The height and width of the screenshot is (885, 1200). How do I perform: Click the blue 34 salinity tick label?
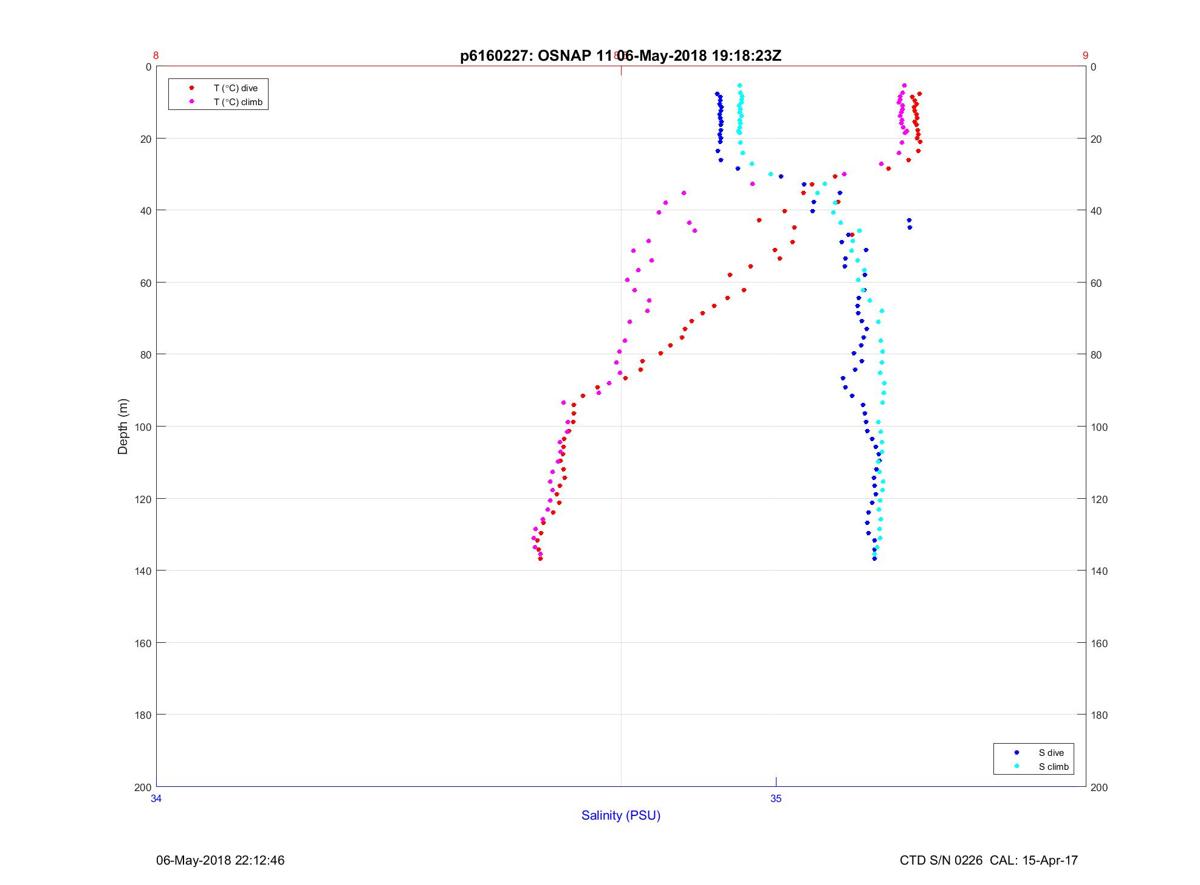pos(156,798)
